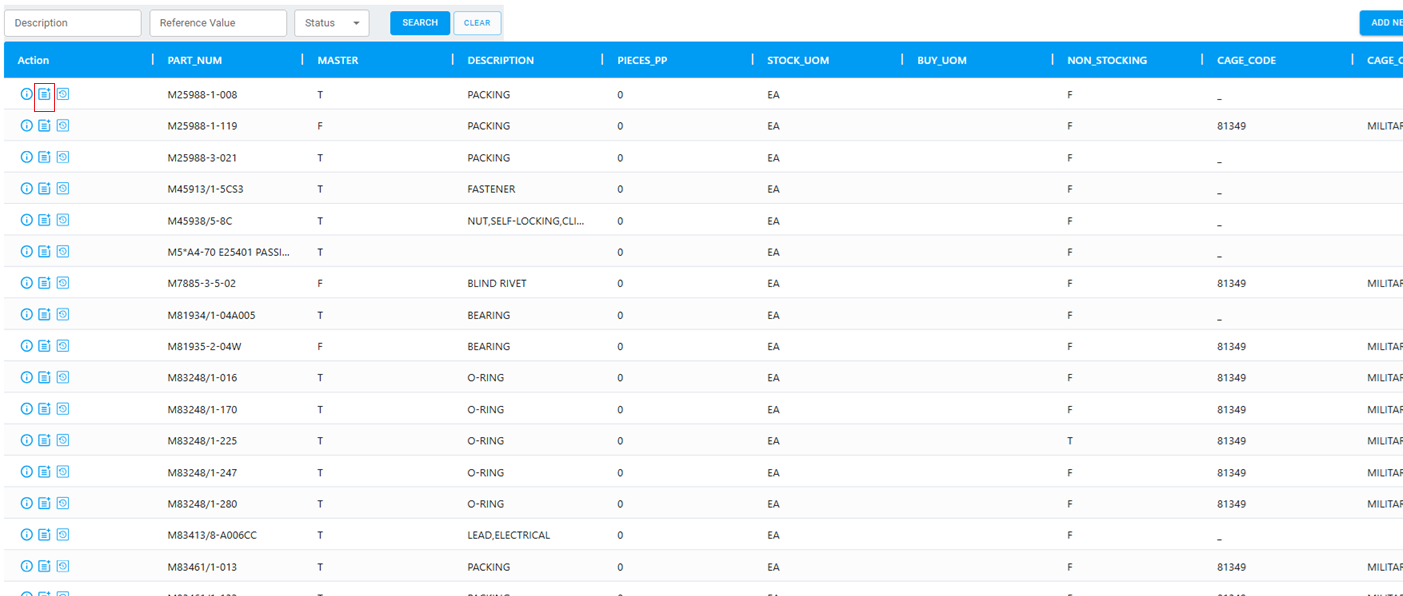Screen dimensions: 1403x596
Task: Open info icon for M5*A4-70 E25401 row
Action: click(27, 251)
